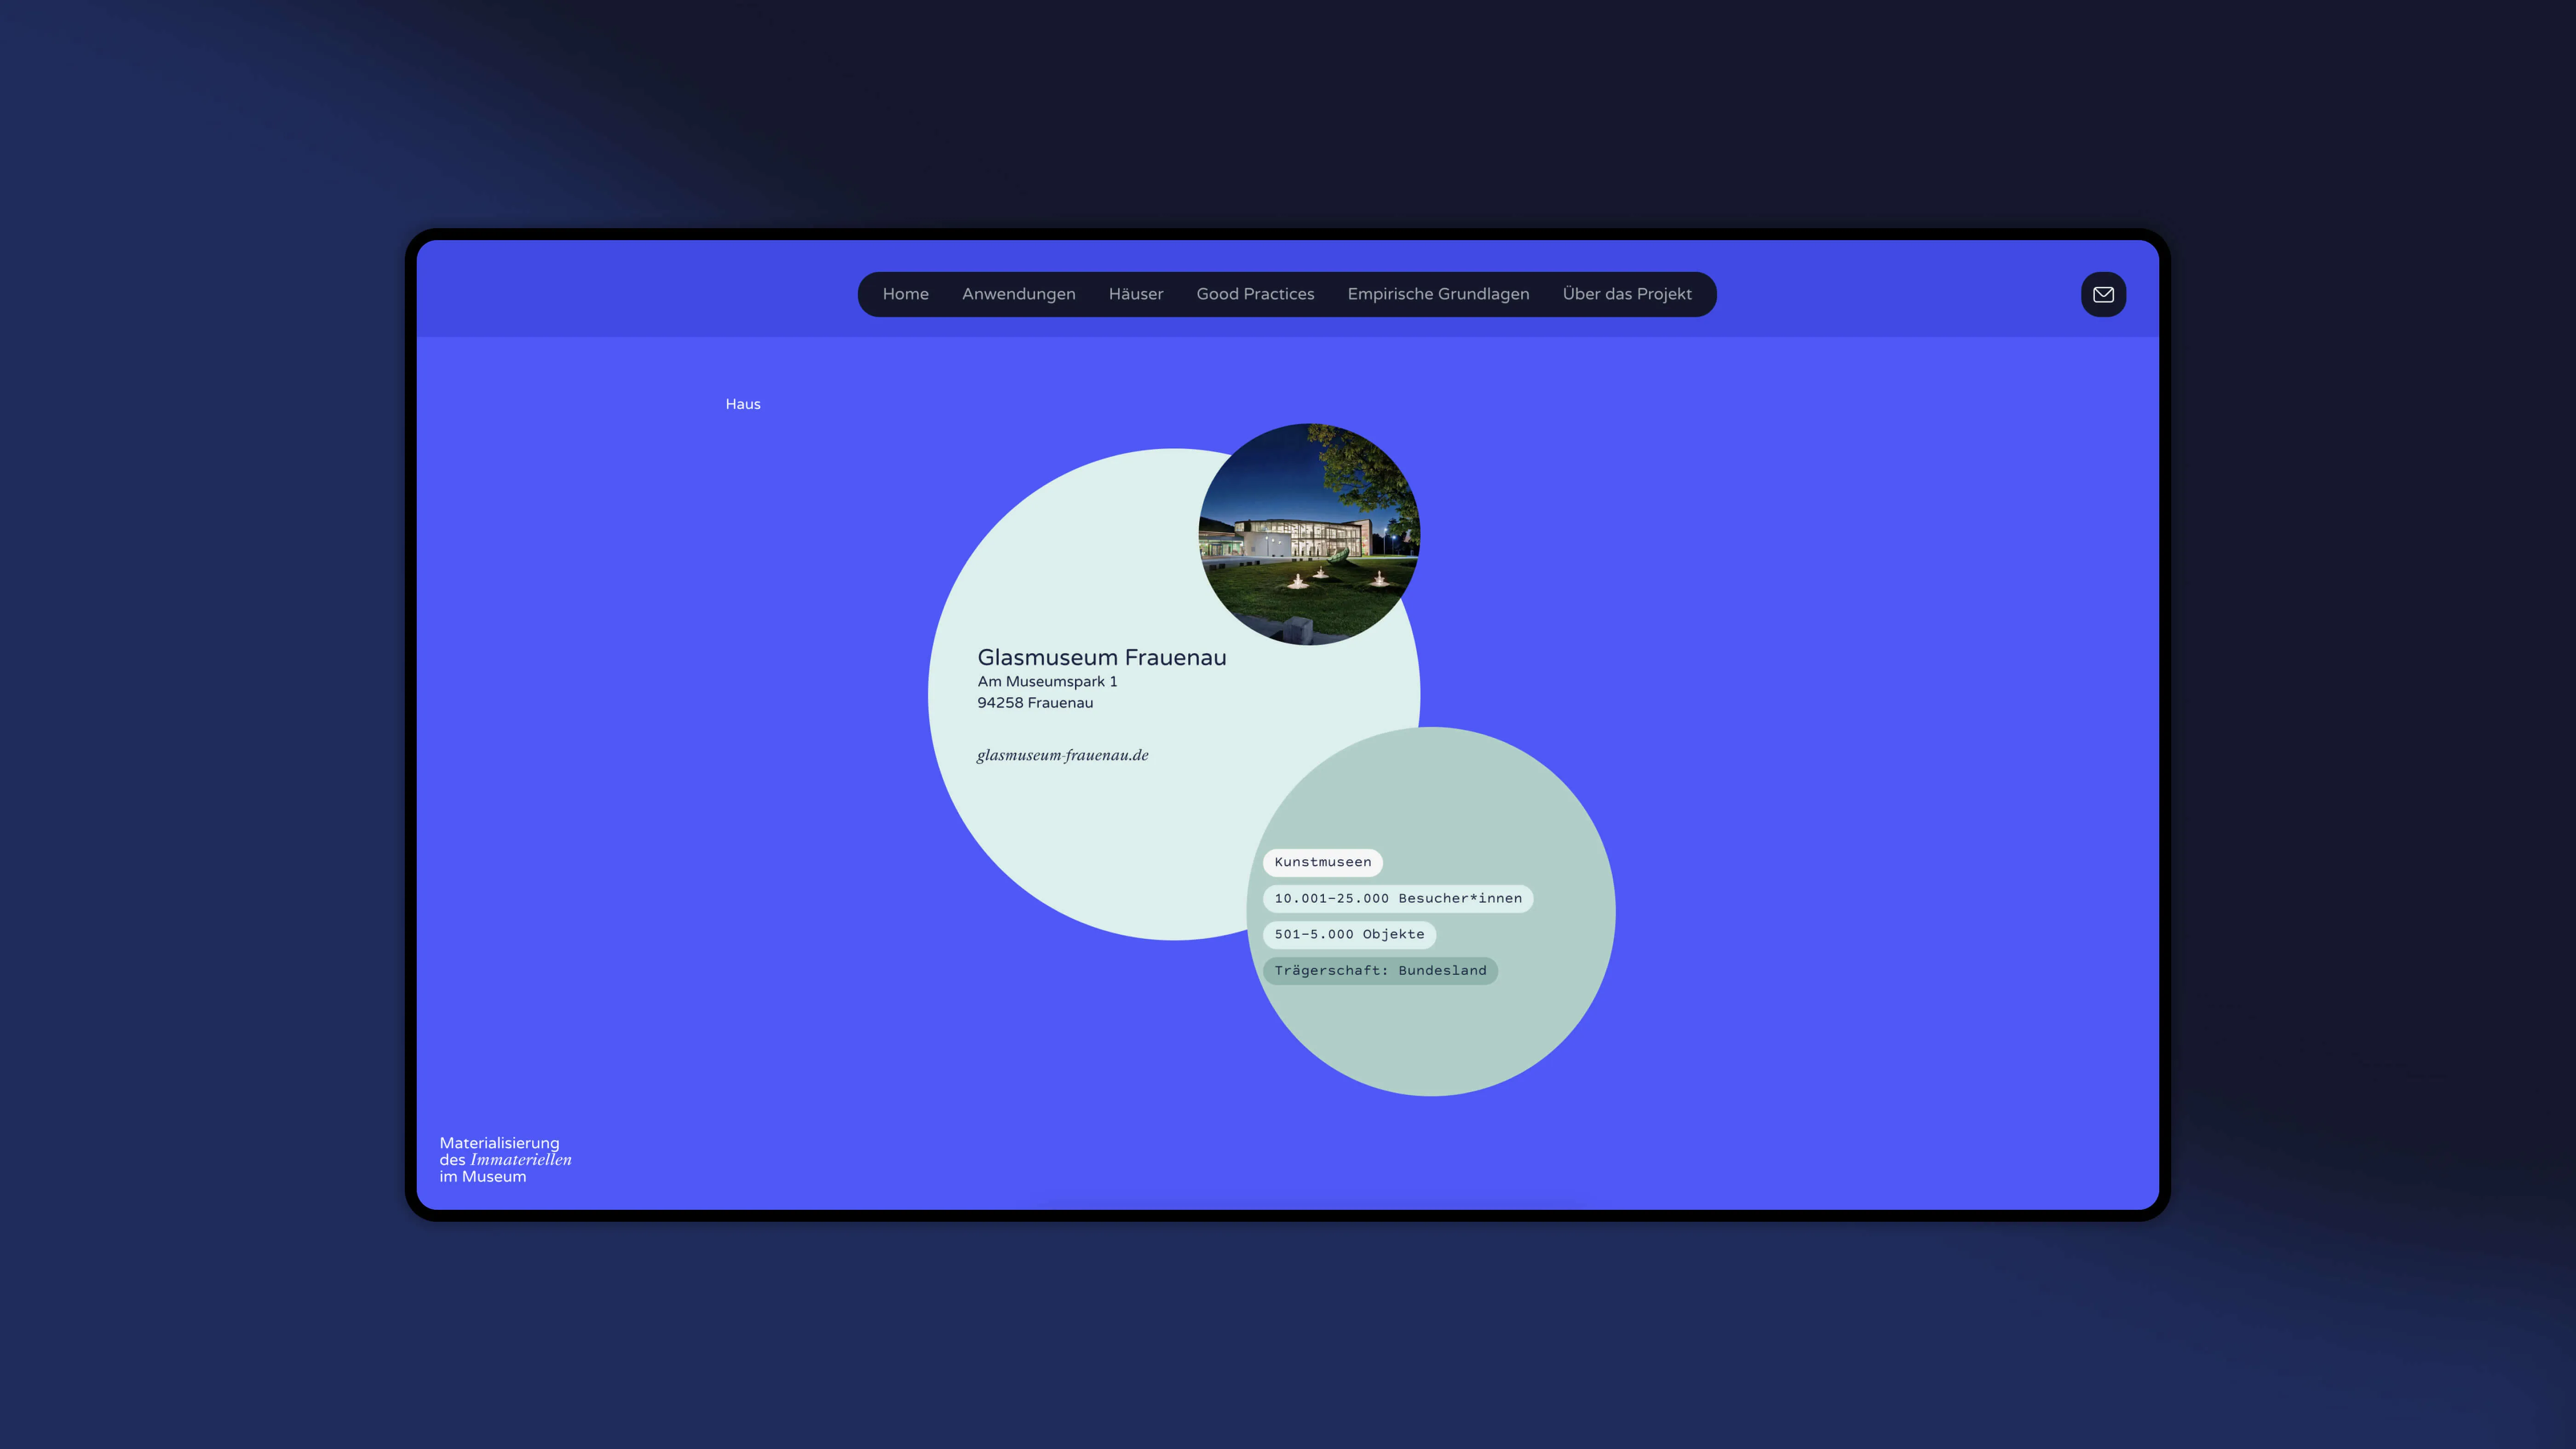This screenshot has width=2576, height=1449.
Task: Open the Glasmuseum night photo thumbnail
Action: click(x=1309, y=534)
